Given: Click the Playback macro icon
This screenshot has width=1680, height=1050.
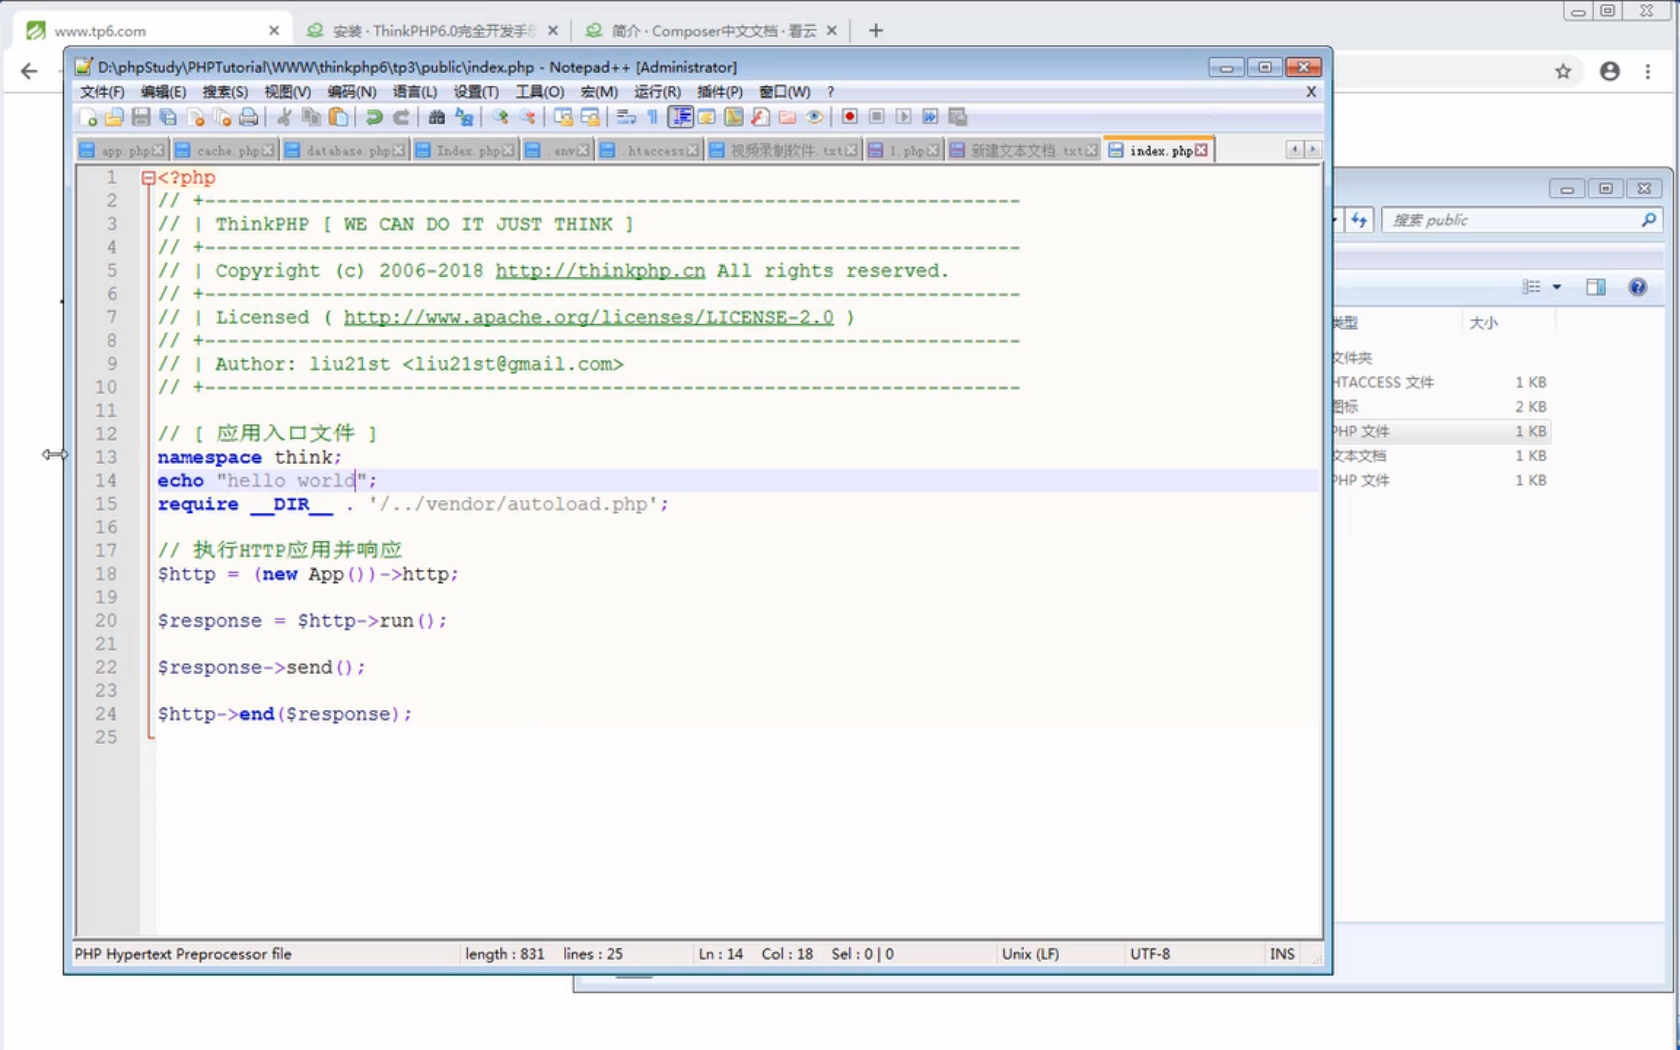Looking at the screenshot, I should [903, 117].
